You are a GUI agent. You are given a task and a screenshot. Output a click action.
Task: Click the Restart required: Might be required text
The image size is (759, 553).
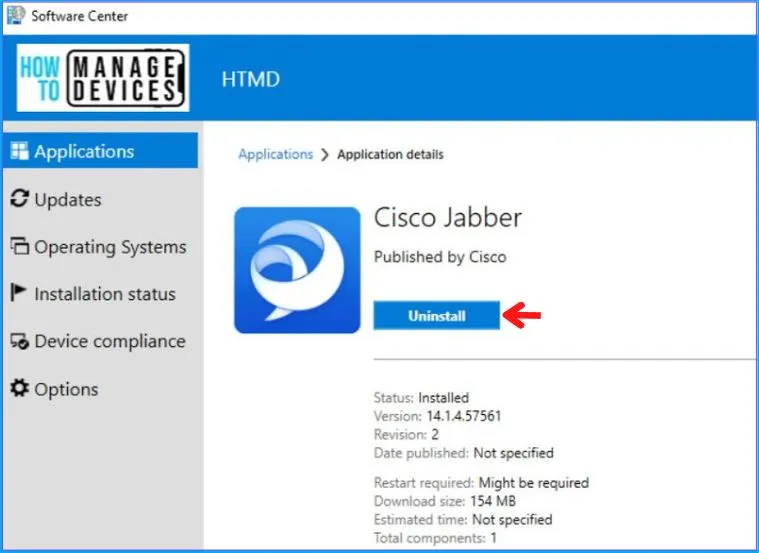pos(481,482)
